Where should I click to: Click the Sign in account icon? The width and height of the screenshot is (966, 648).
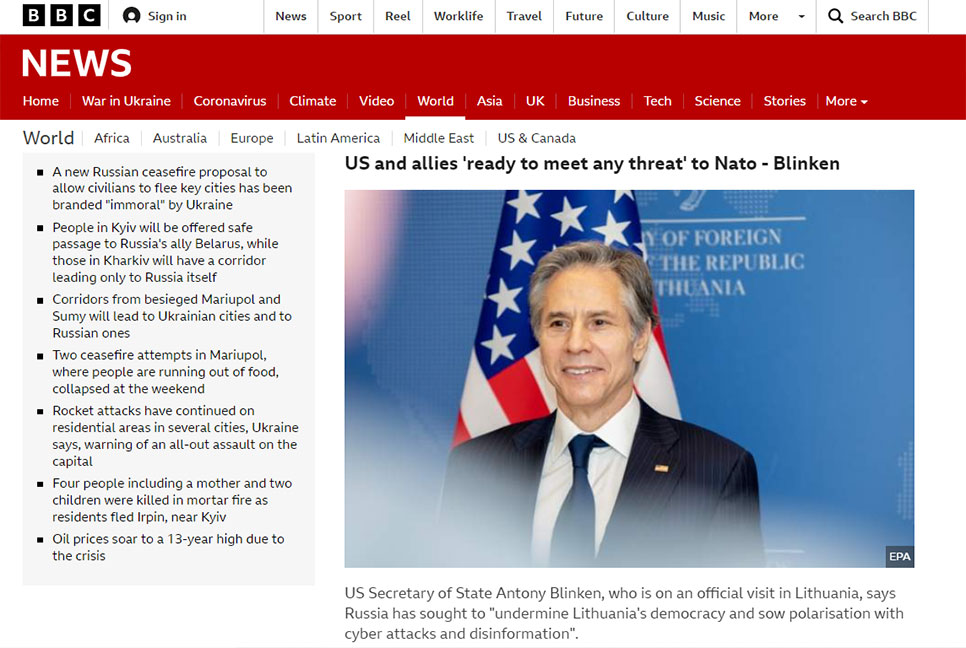(x=131, y=15)
